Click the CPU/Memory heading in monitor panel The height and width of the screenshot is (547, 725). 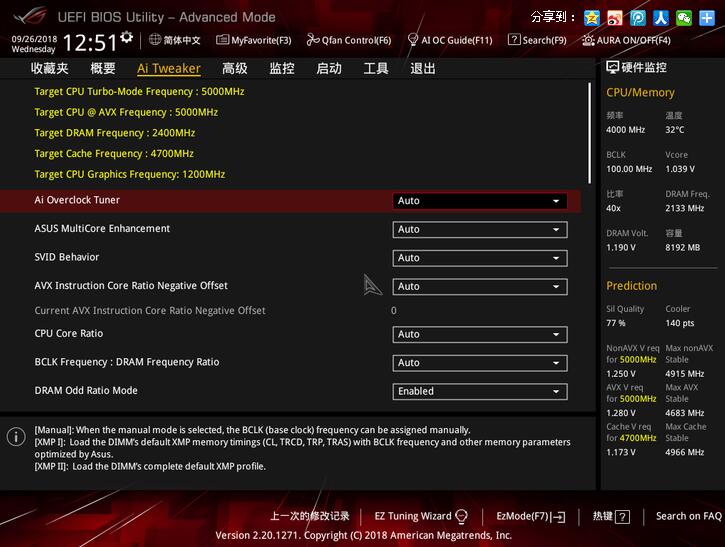pos(640,92)
